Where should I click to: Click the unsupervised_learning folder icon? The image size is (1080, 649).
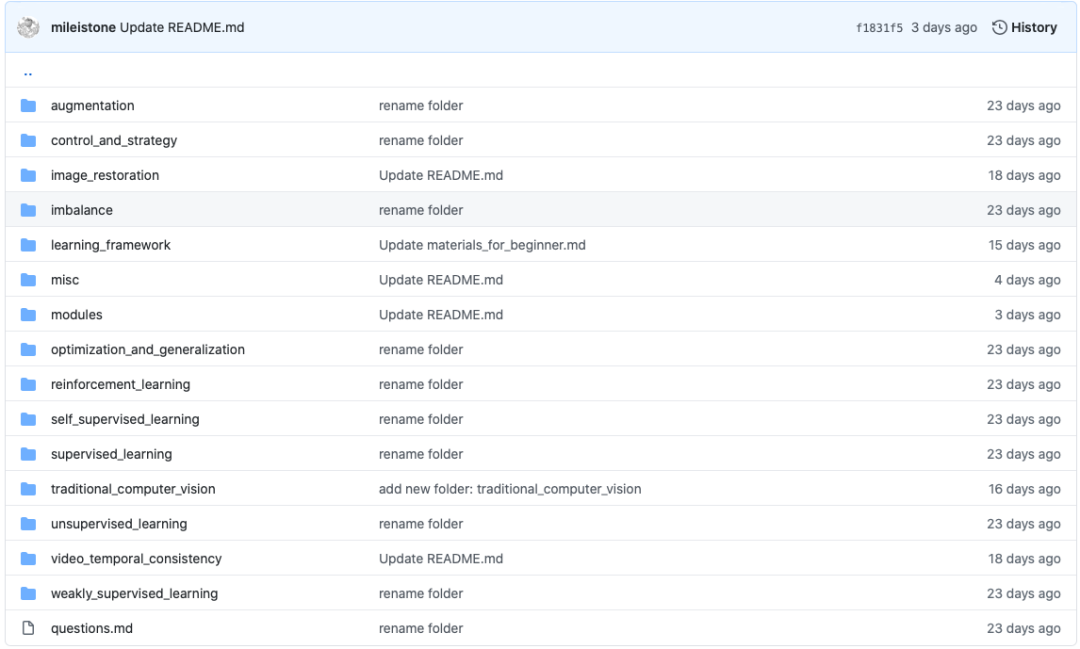point(28,524)
